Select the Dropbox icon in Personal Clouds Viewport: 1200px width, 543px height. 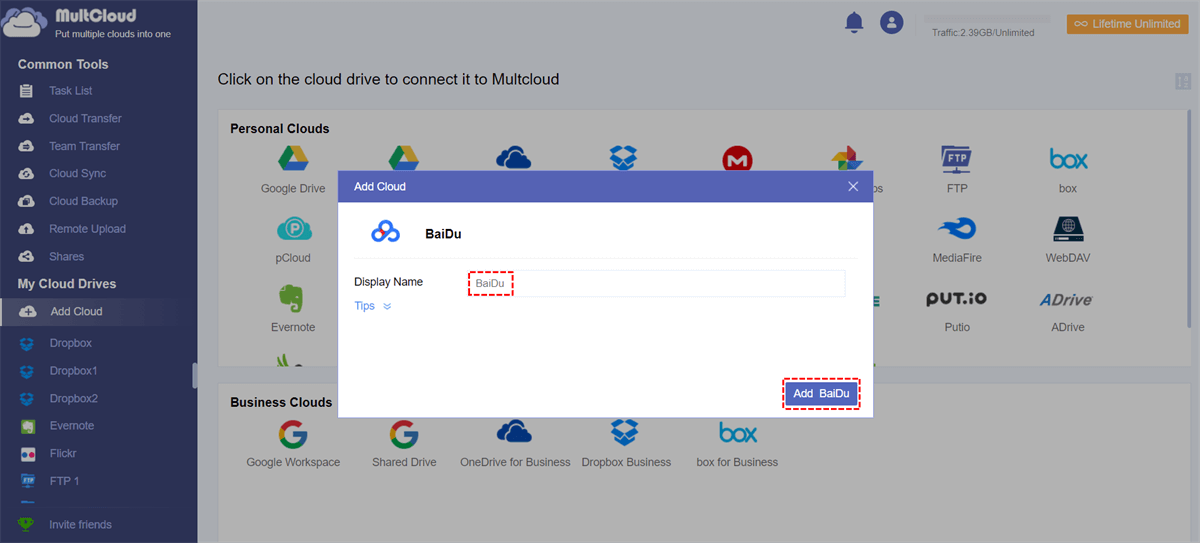tap(624, 158)
